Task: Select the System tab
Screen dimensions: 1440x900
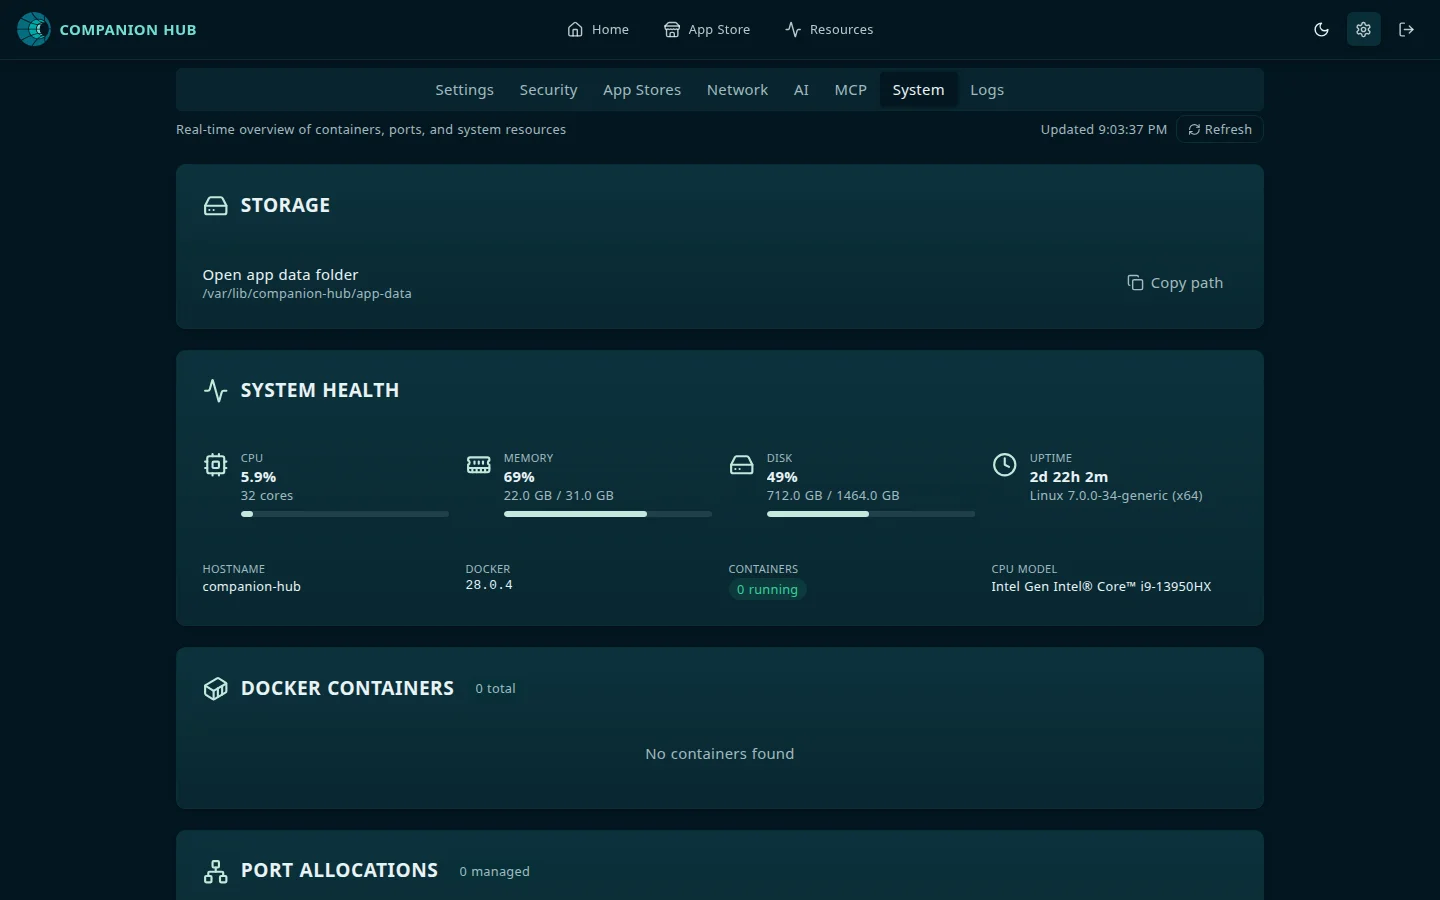Action: [918, 90]
